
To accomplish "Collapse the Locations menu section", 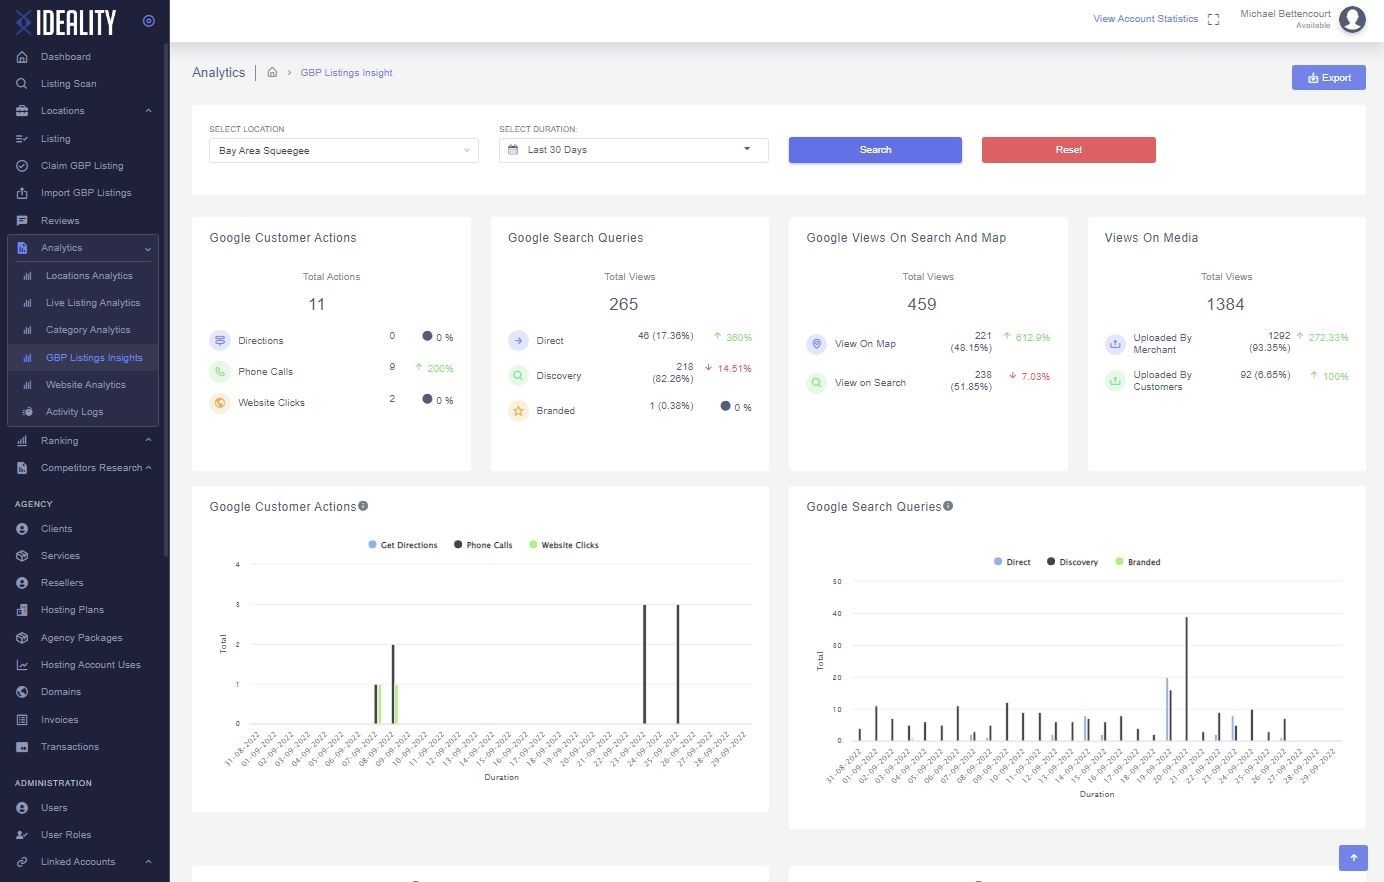I will coord(148,111).
